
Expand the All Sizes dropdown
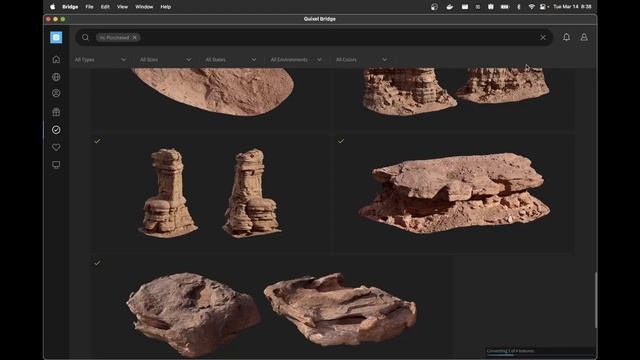pyautogui.click(x=165, y=60)
